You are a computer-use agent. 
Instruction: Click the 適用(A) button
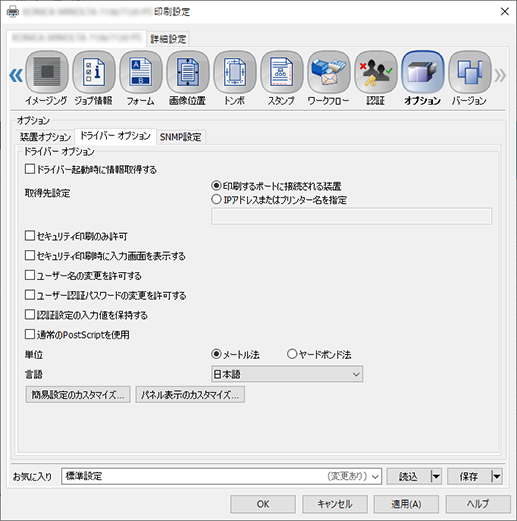click(x=406, y=504)
